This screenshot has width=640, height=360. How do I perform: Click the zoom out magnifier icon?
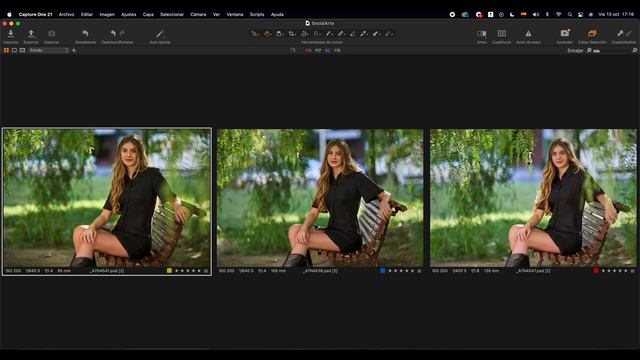(x=589, y=51)
